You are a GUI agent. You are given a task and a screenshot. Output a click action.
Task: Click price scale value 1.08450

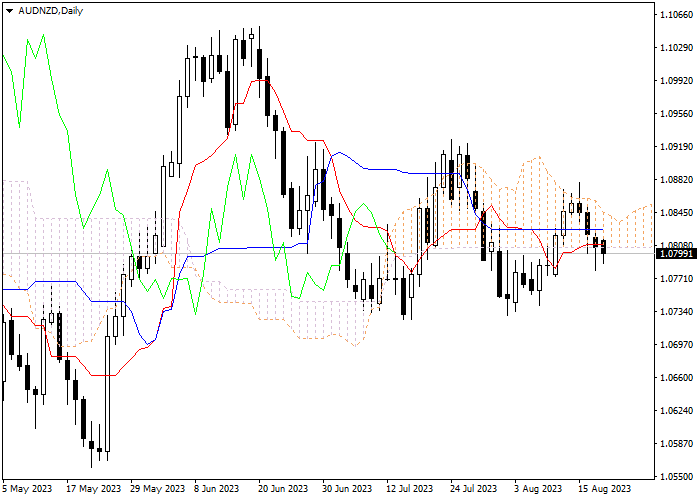(677, 212)
